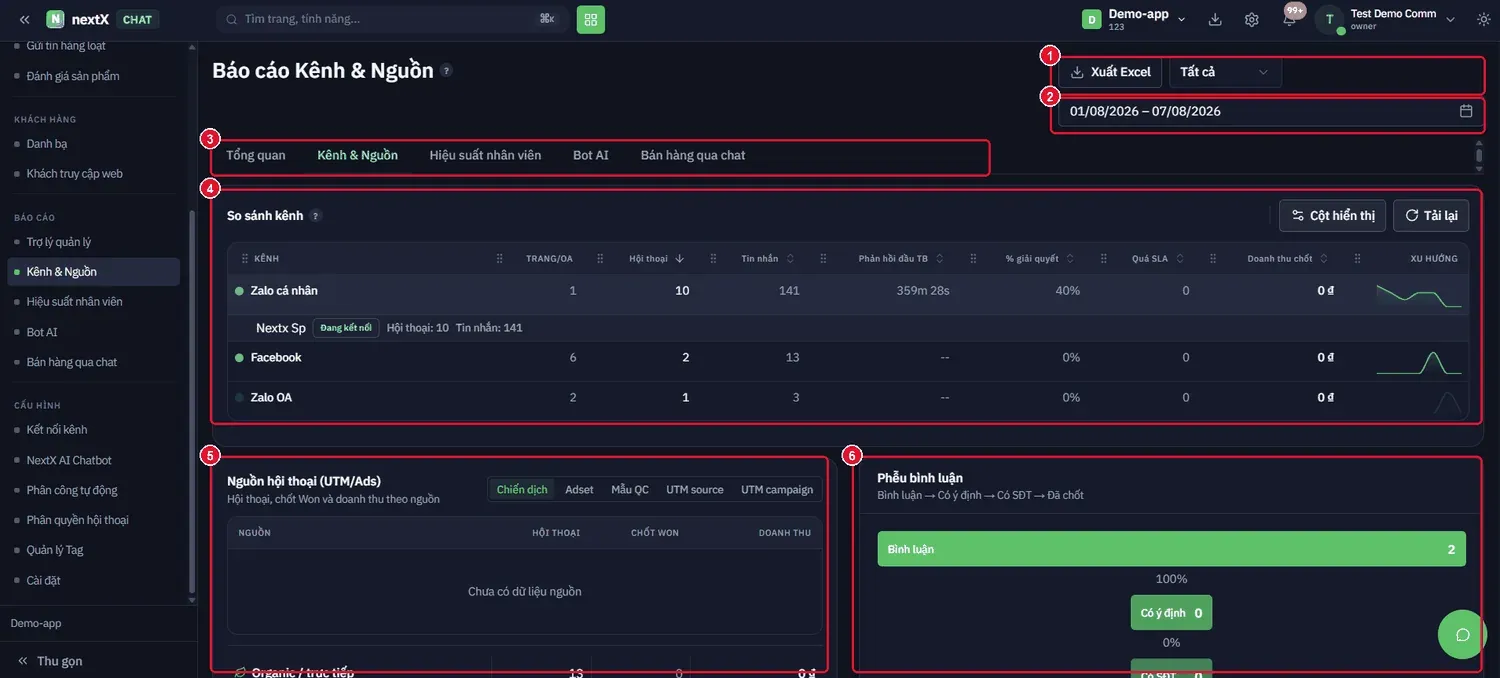Click the help icon beside Báo cáo Kênh & Nguồn

(x=446, y=70)
